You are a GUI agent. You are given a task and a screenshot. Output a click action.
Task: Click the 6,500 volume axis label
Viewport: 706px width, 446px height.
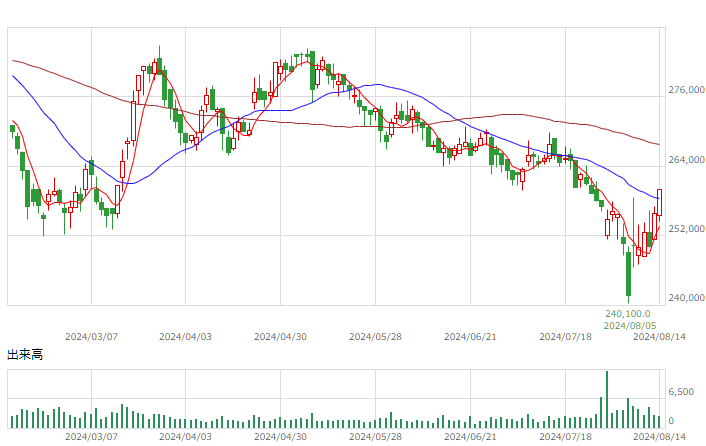[x=681, y=392]
